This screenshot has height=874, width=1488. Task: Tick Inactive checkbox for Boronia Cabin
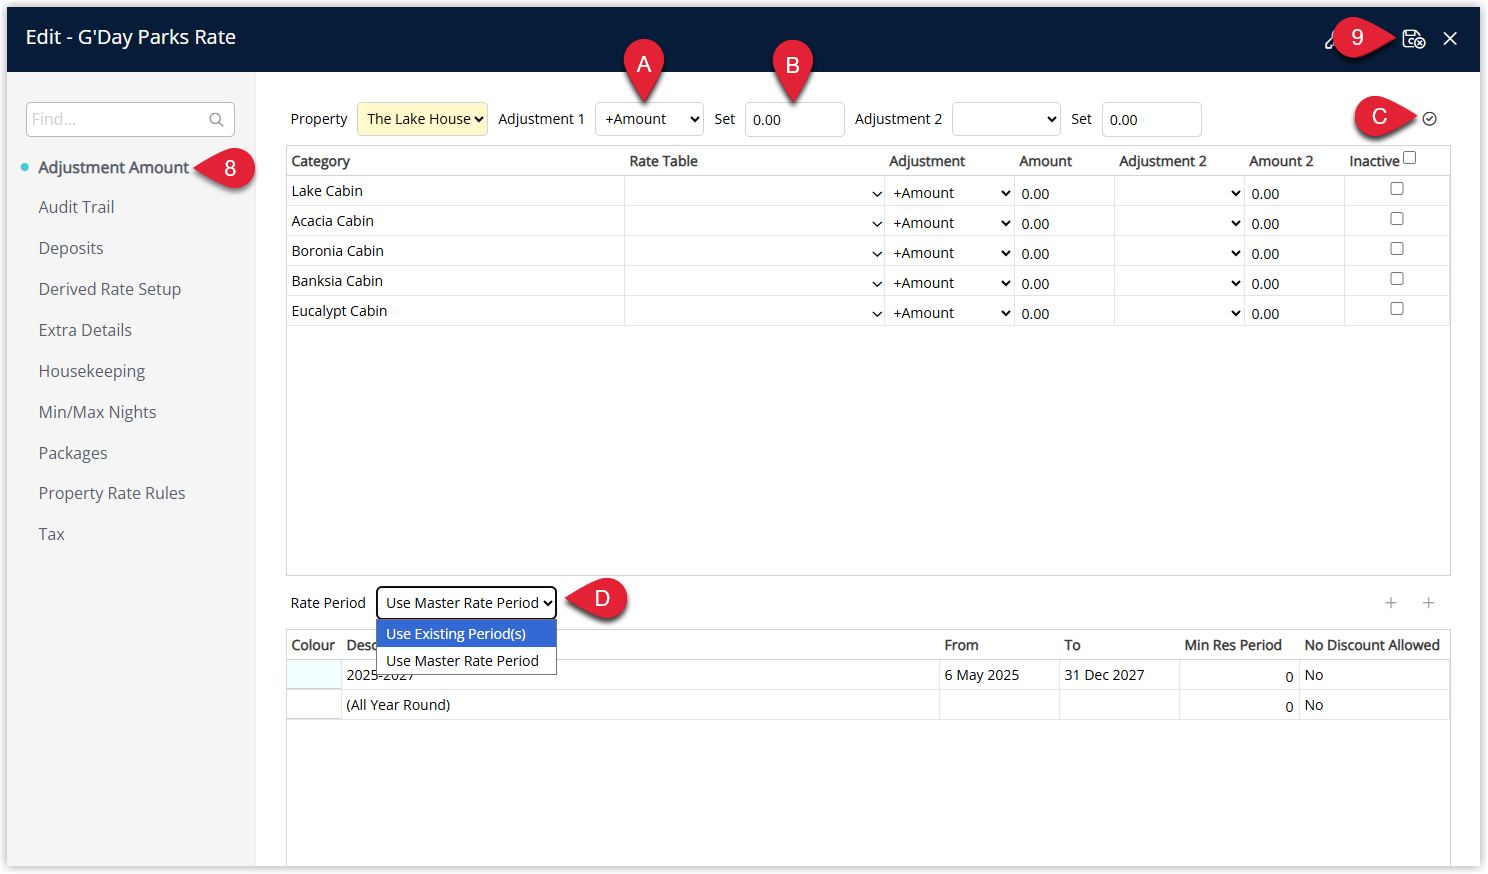1397,249
